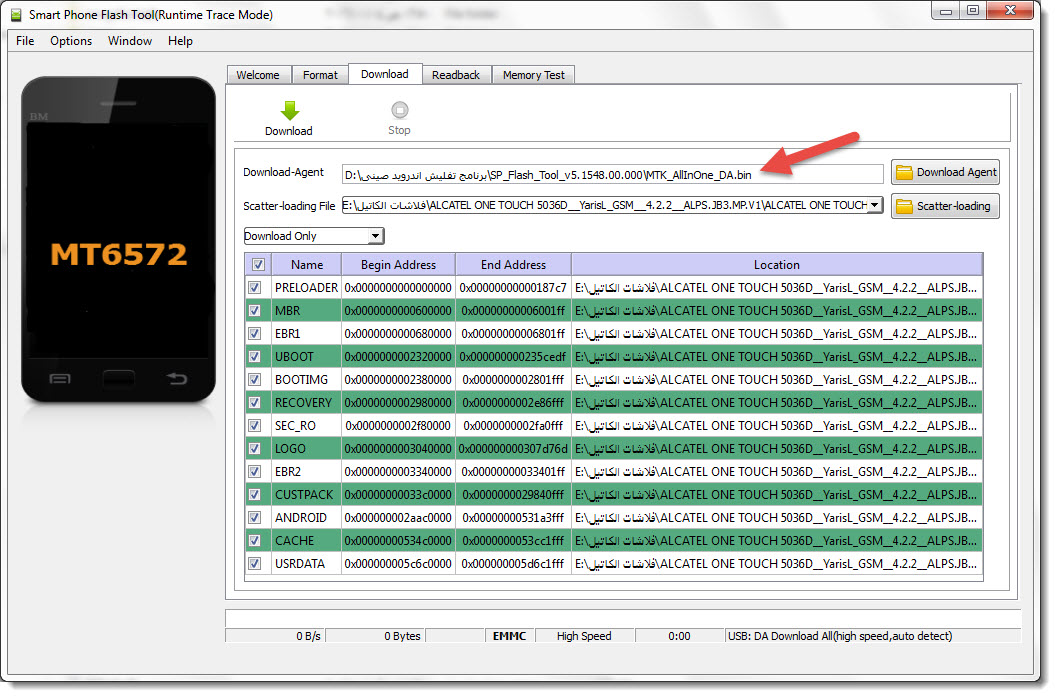This screenshot has height=697, width=1056.
Task: Switch to the Readback tab
Action: (x=456, y=75)
